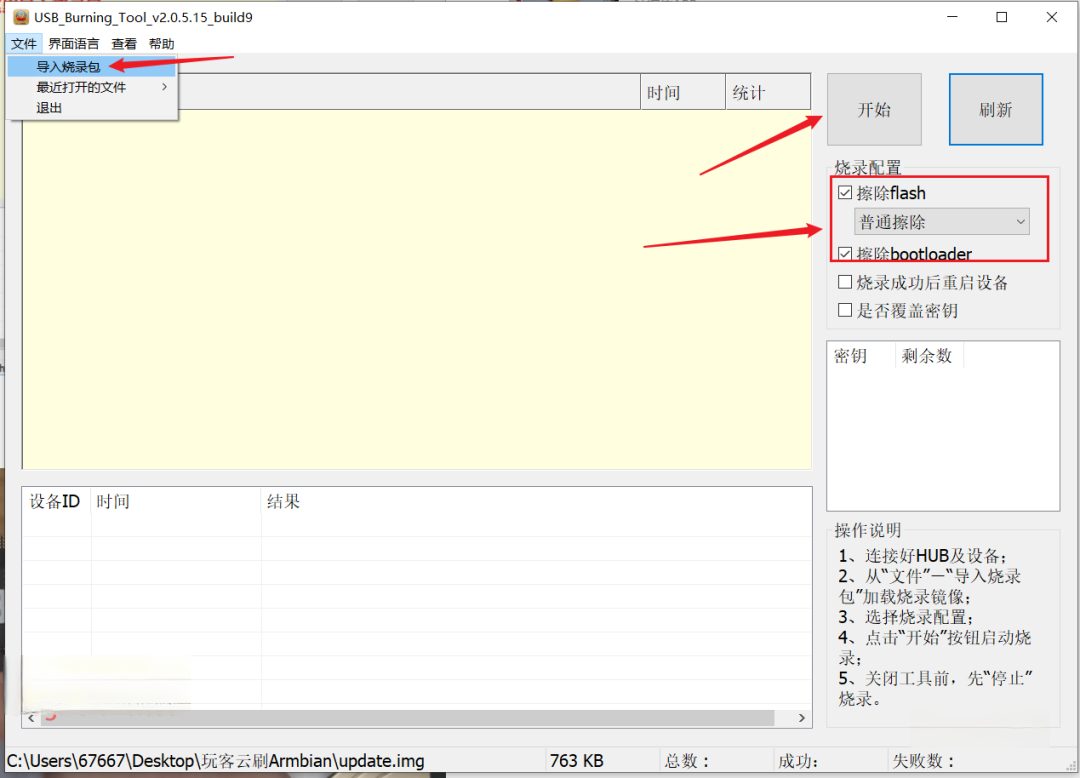Maximize the USB Burning Tool window
Image resolution: width=1080 pixels, height=778 pixels.
[x=1001, y=17]
